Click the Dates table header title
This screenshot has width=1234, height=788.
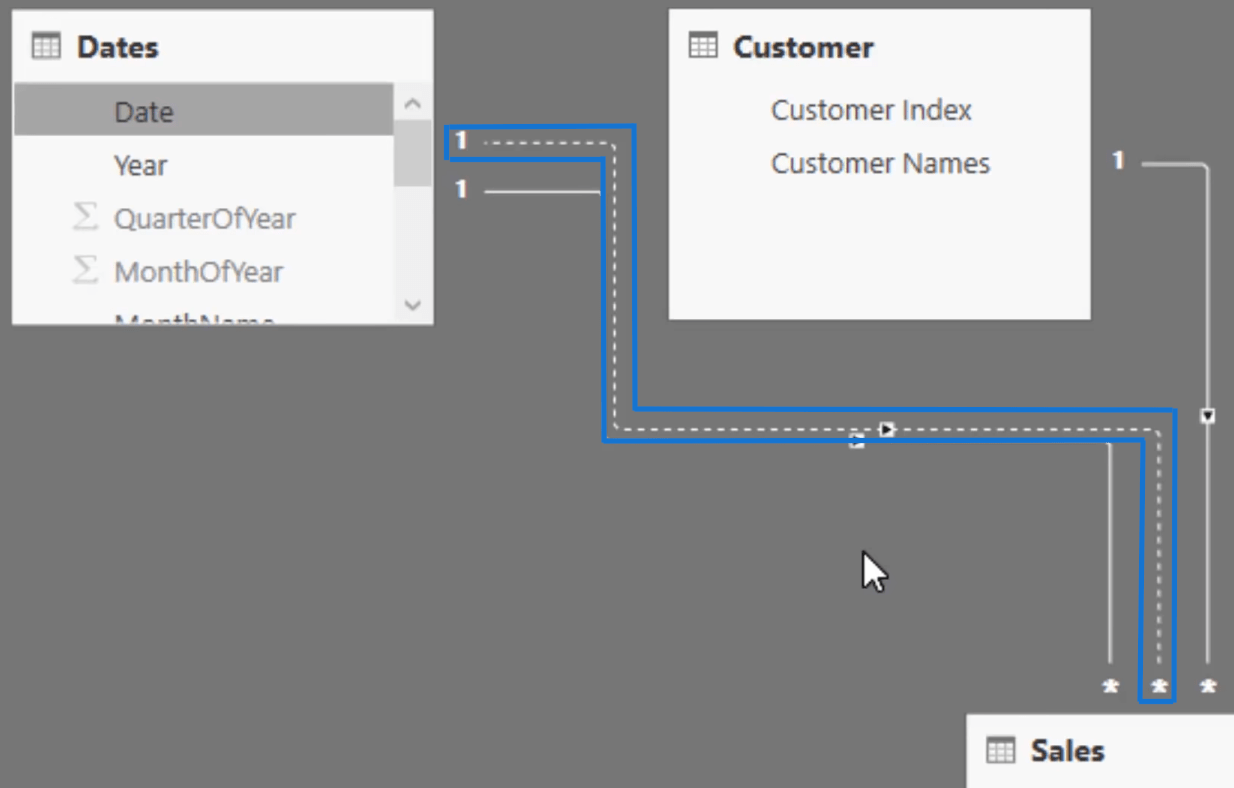tap(117, 47)
